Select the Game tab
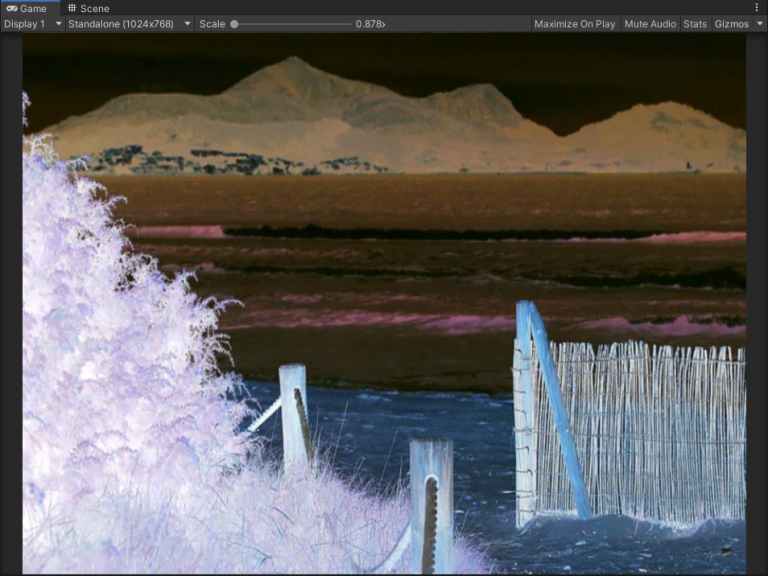 tap(27, 8)
